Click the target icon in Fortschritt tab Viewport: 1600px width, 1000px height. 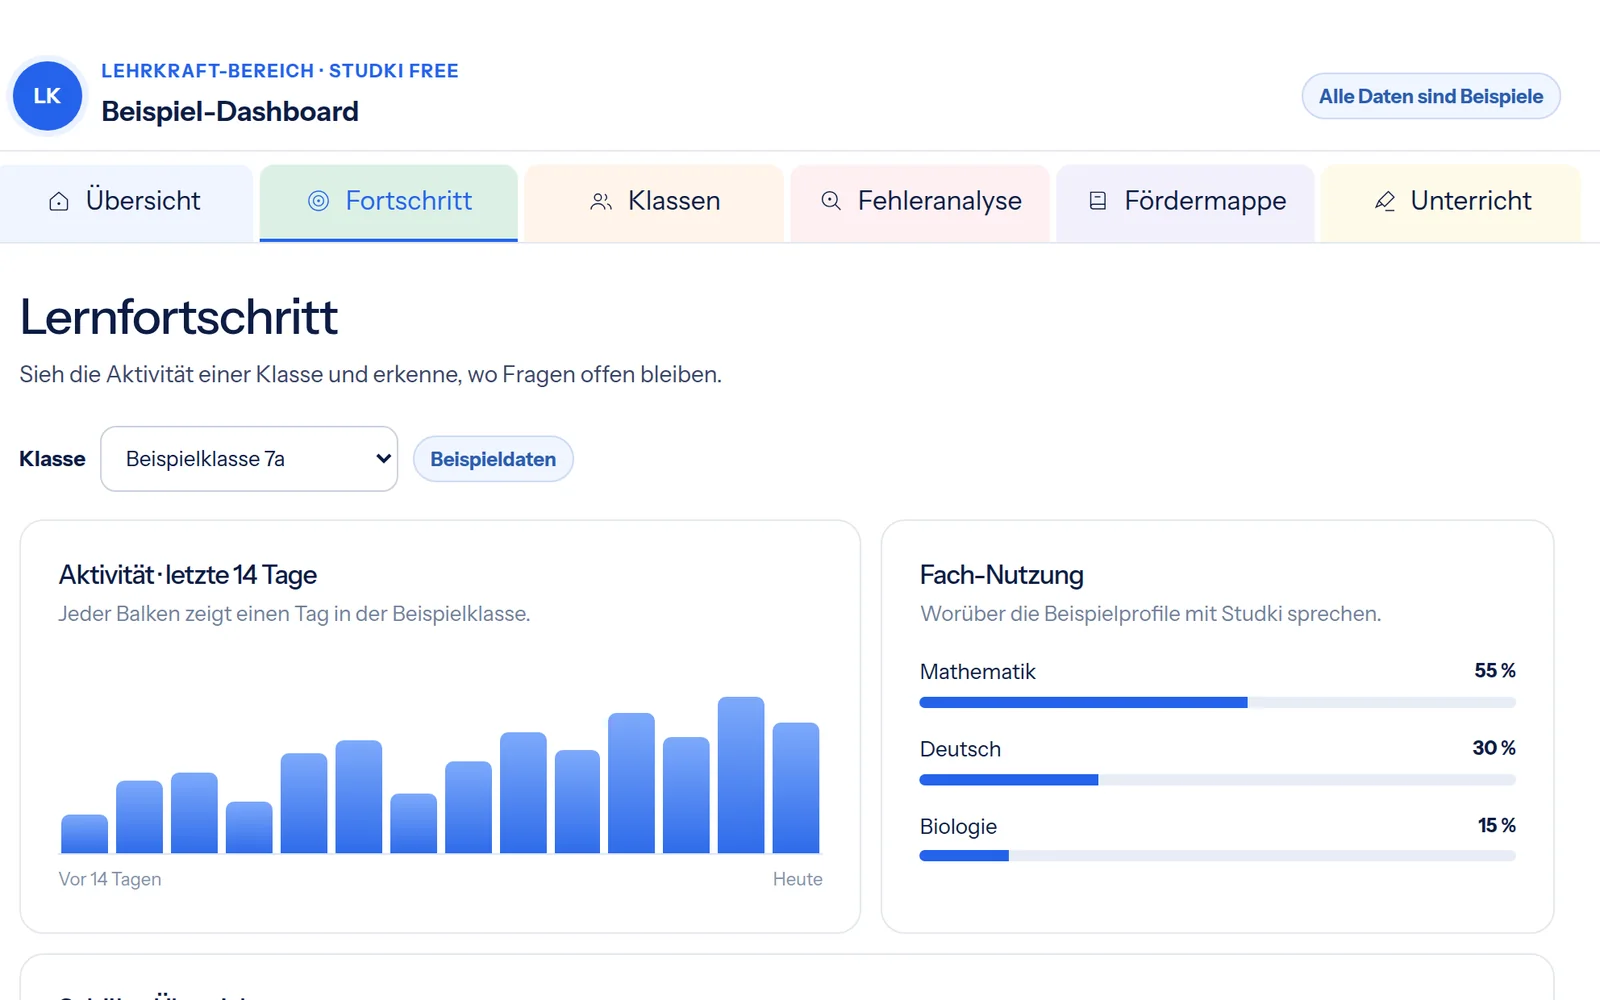(318, 201)
